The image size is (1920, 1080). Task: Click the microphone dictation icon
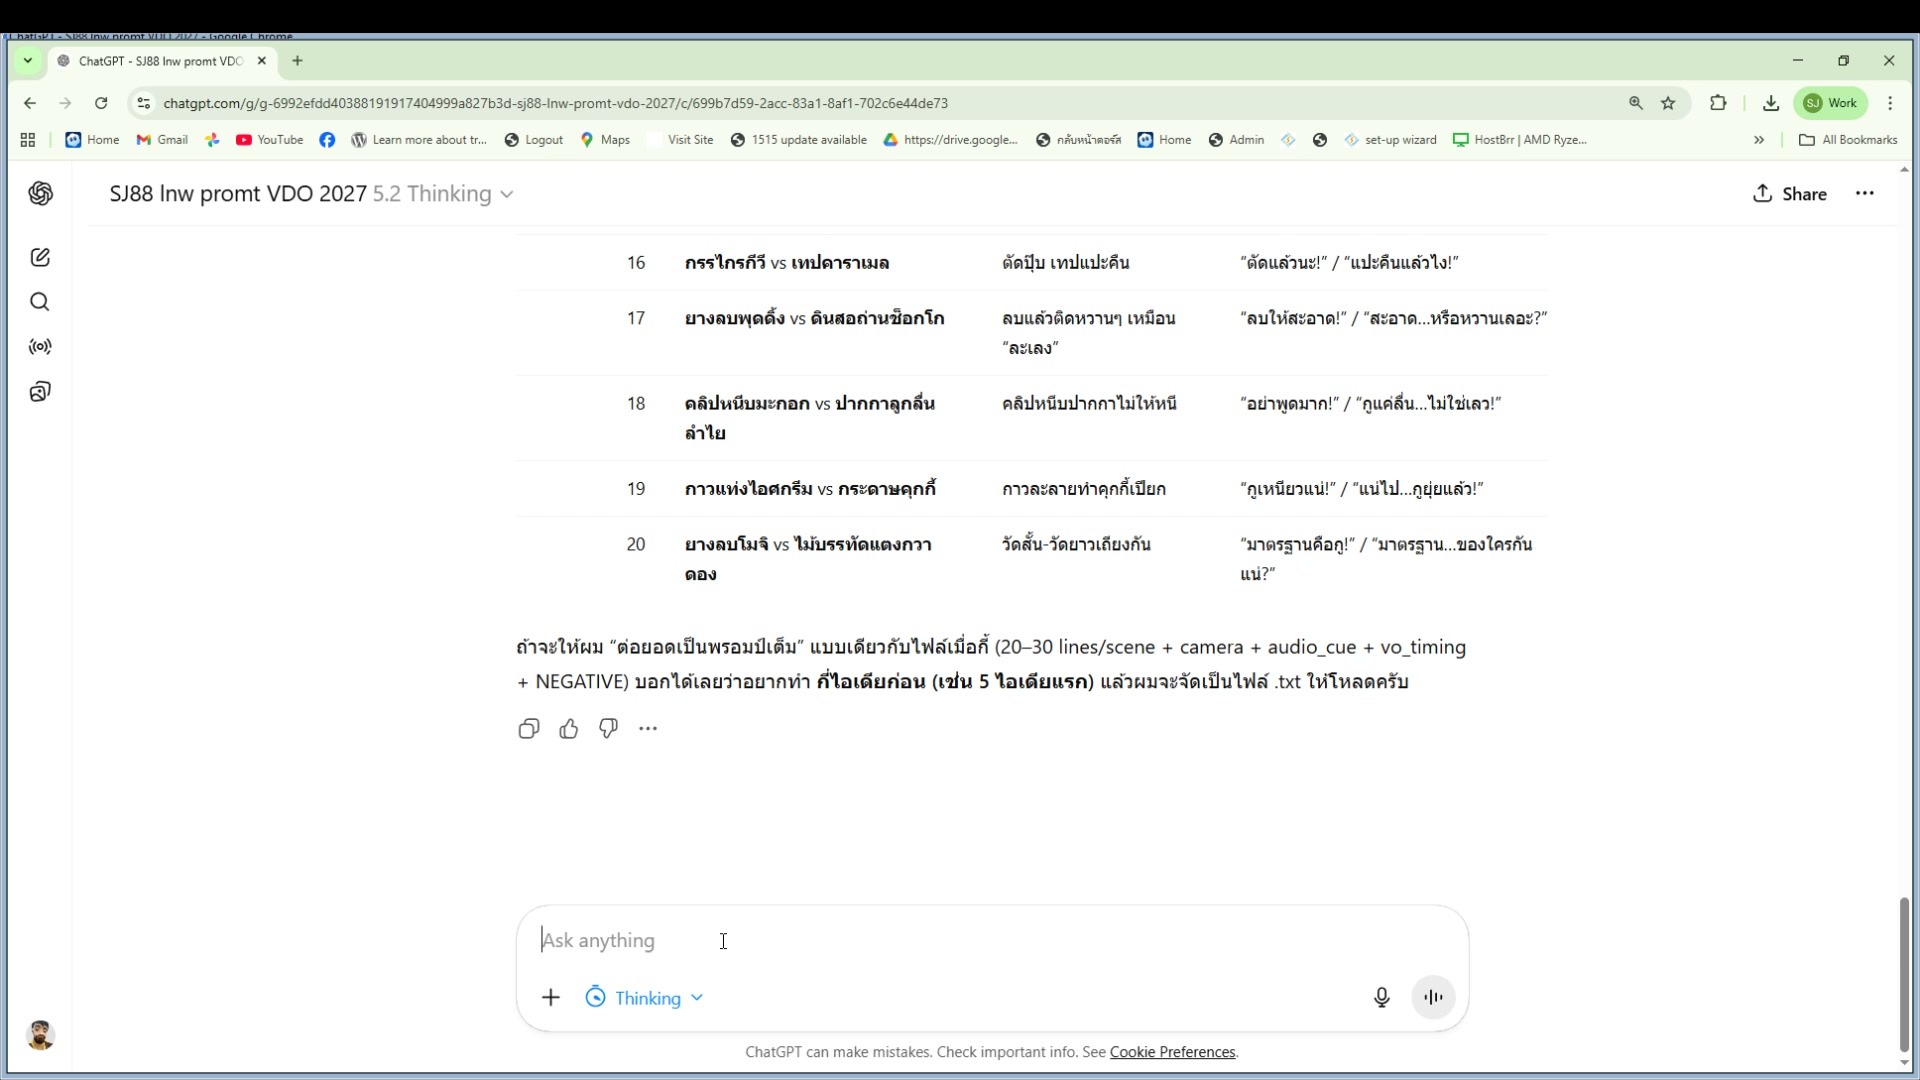point(1381,997)
